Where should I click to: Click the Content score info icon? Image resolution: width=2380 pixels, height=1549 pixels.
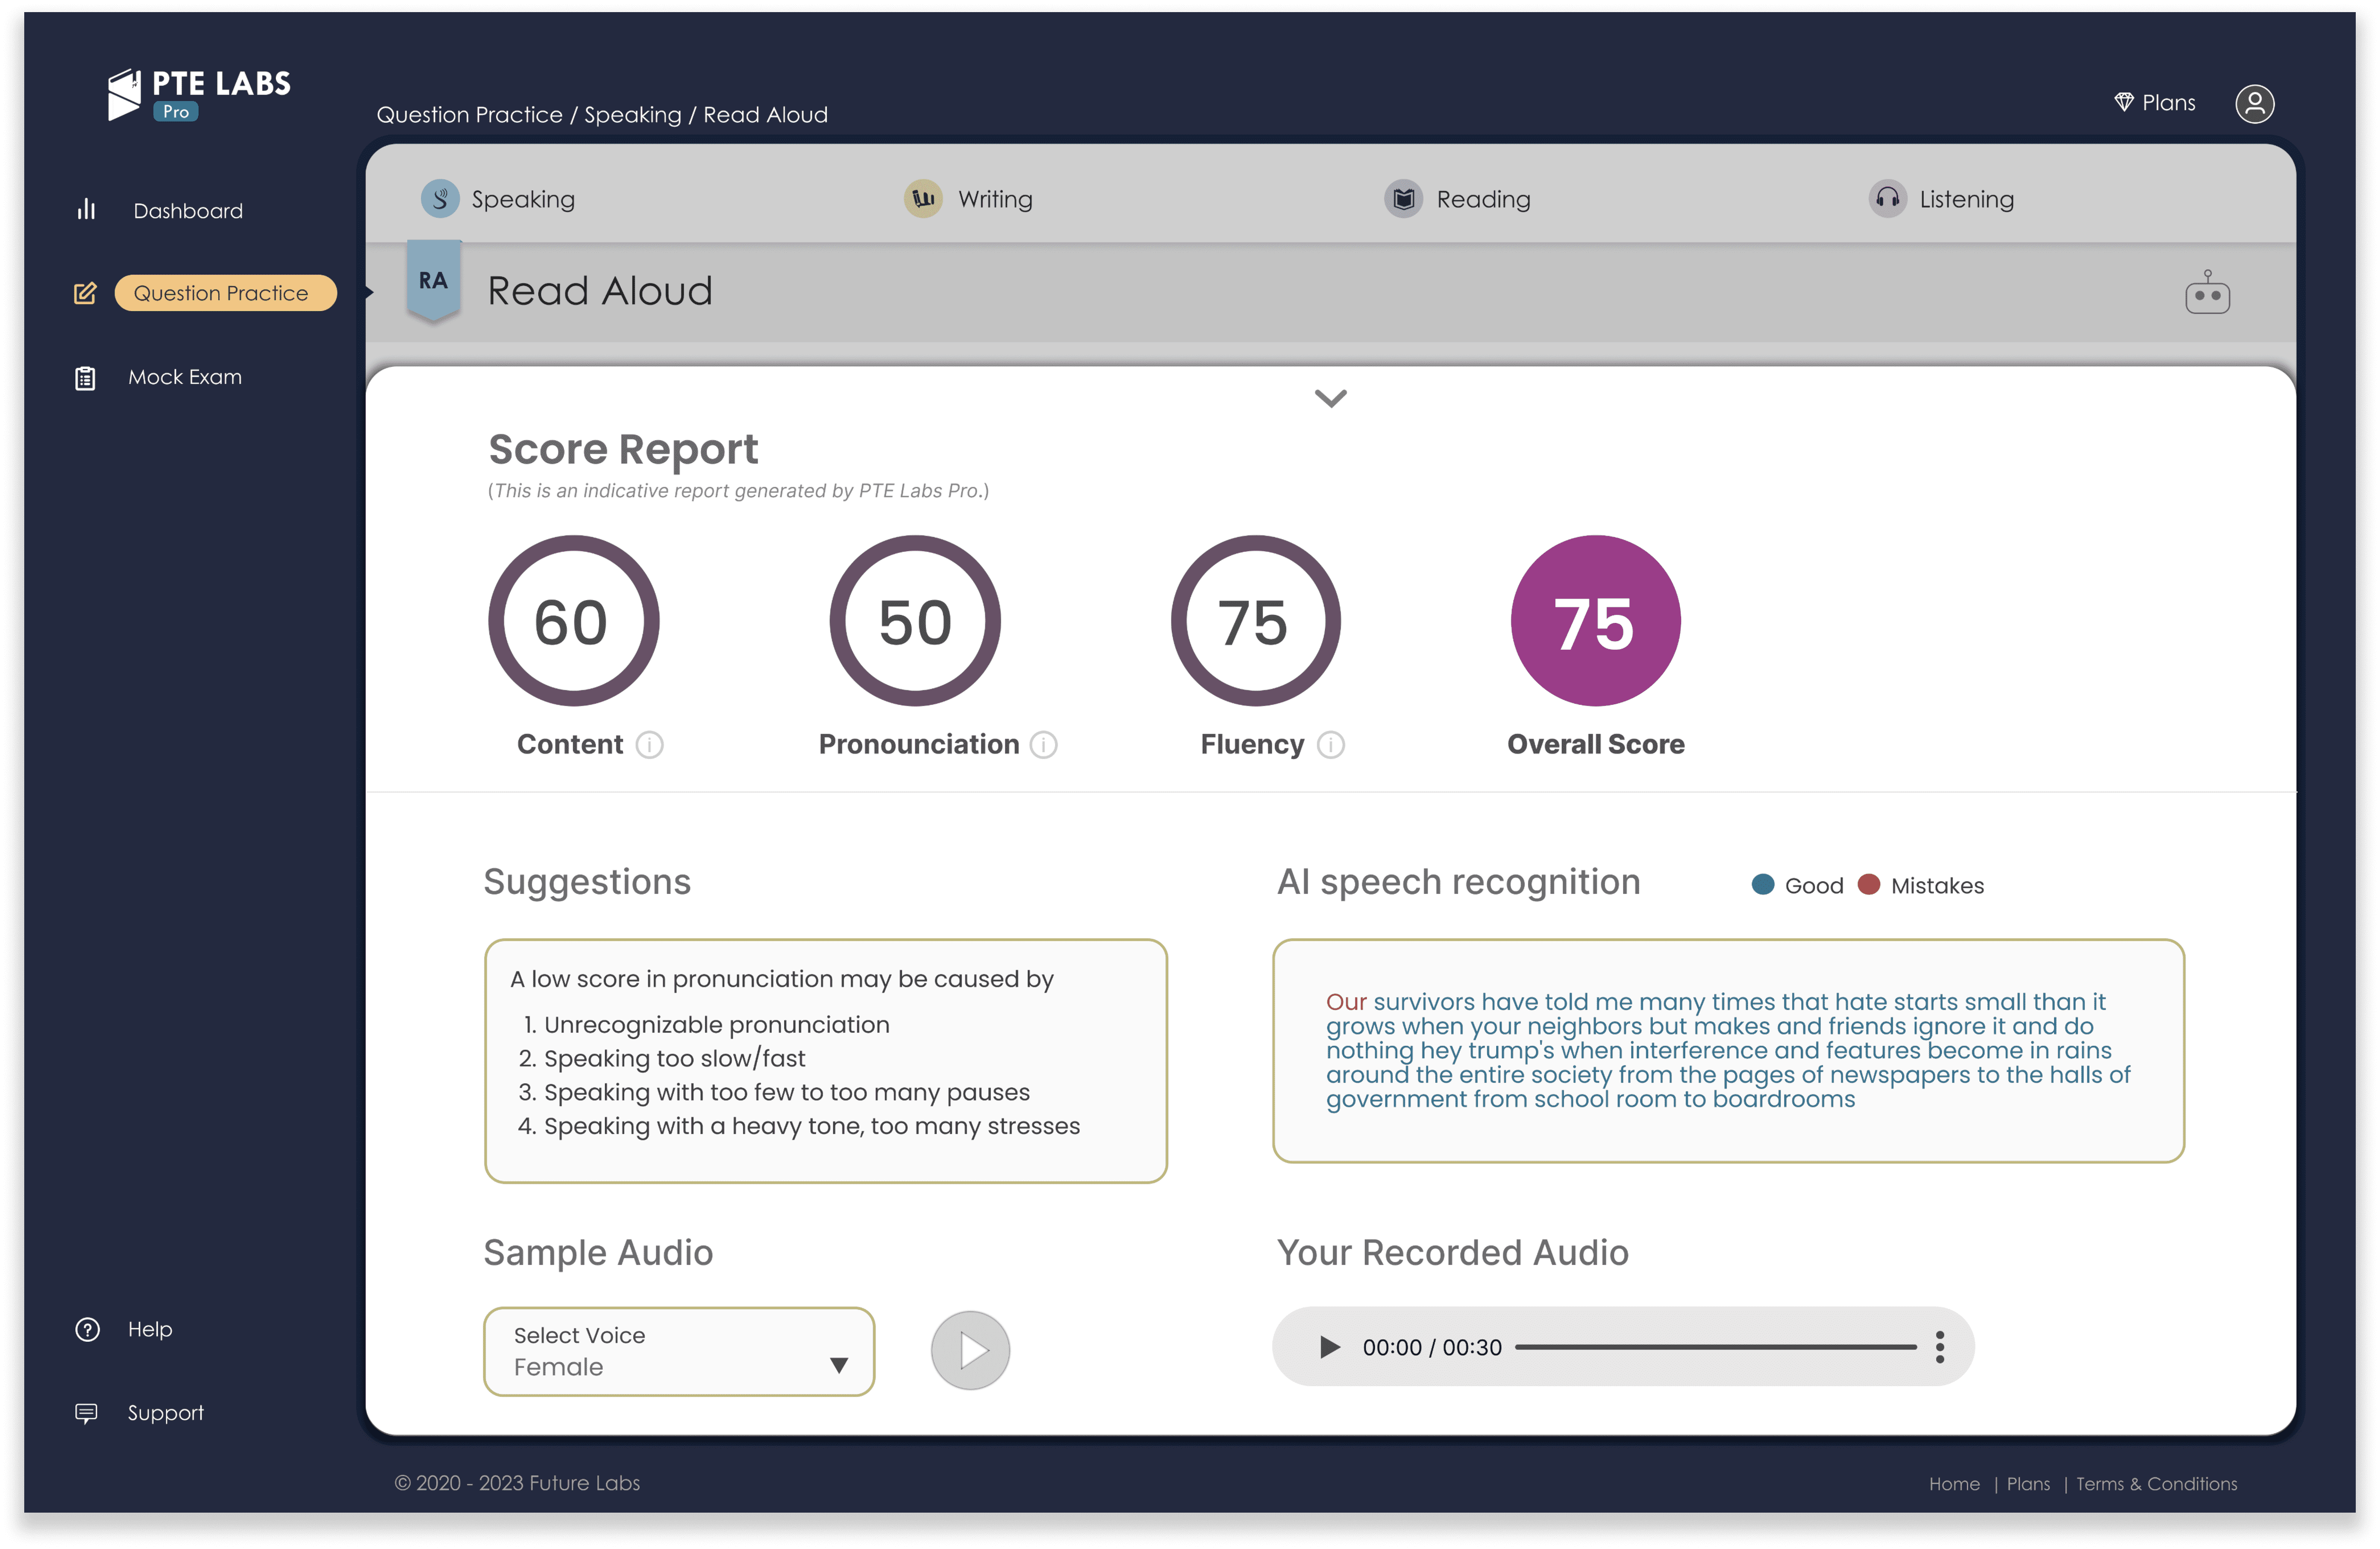649,745
